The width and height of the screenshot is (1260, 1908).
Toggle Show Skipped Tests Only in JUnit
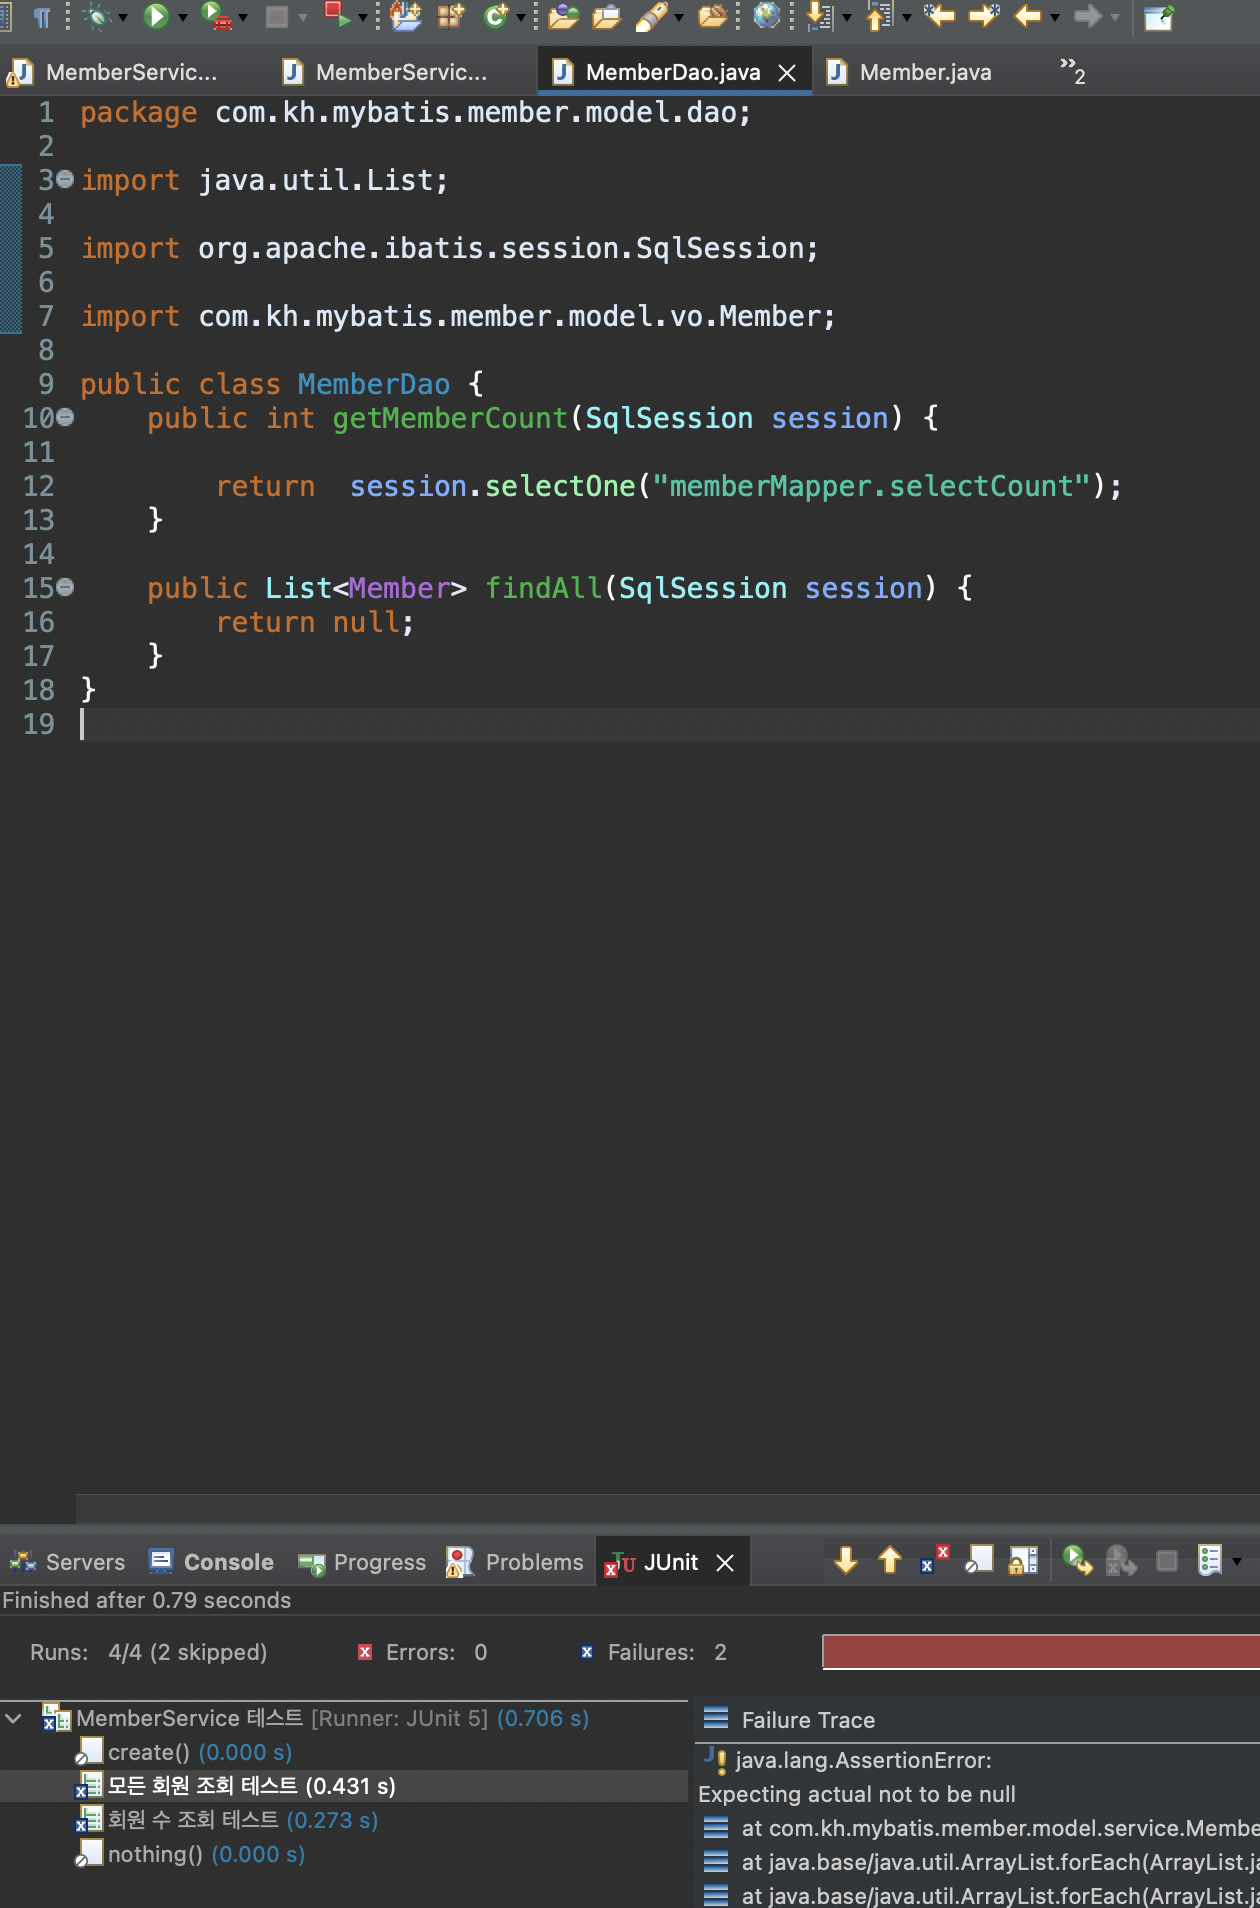click(979, 1560)
